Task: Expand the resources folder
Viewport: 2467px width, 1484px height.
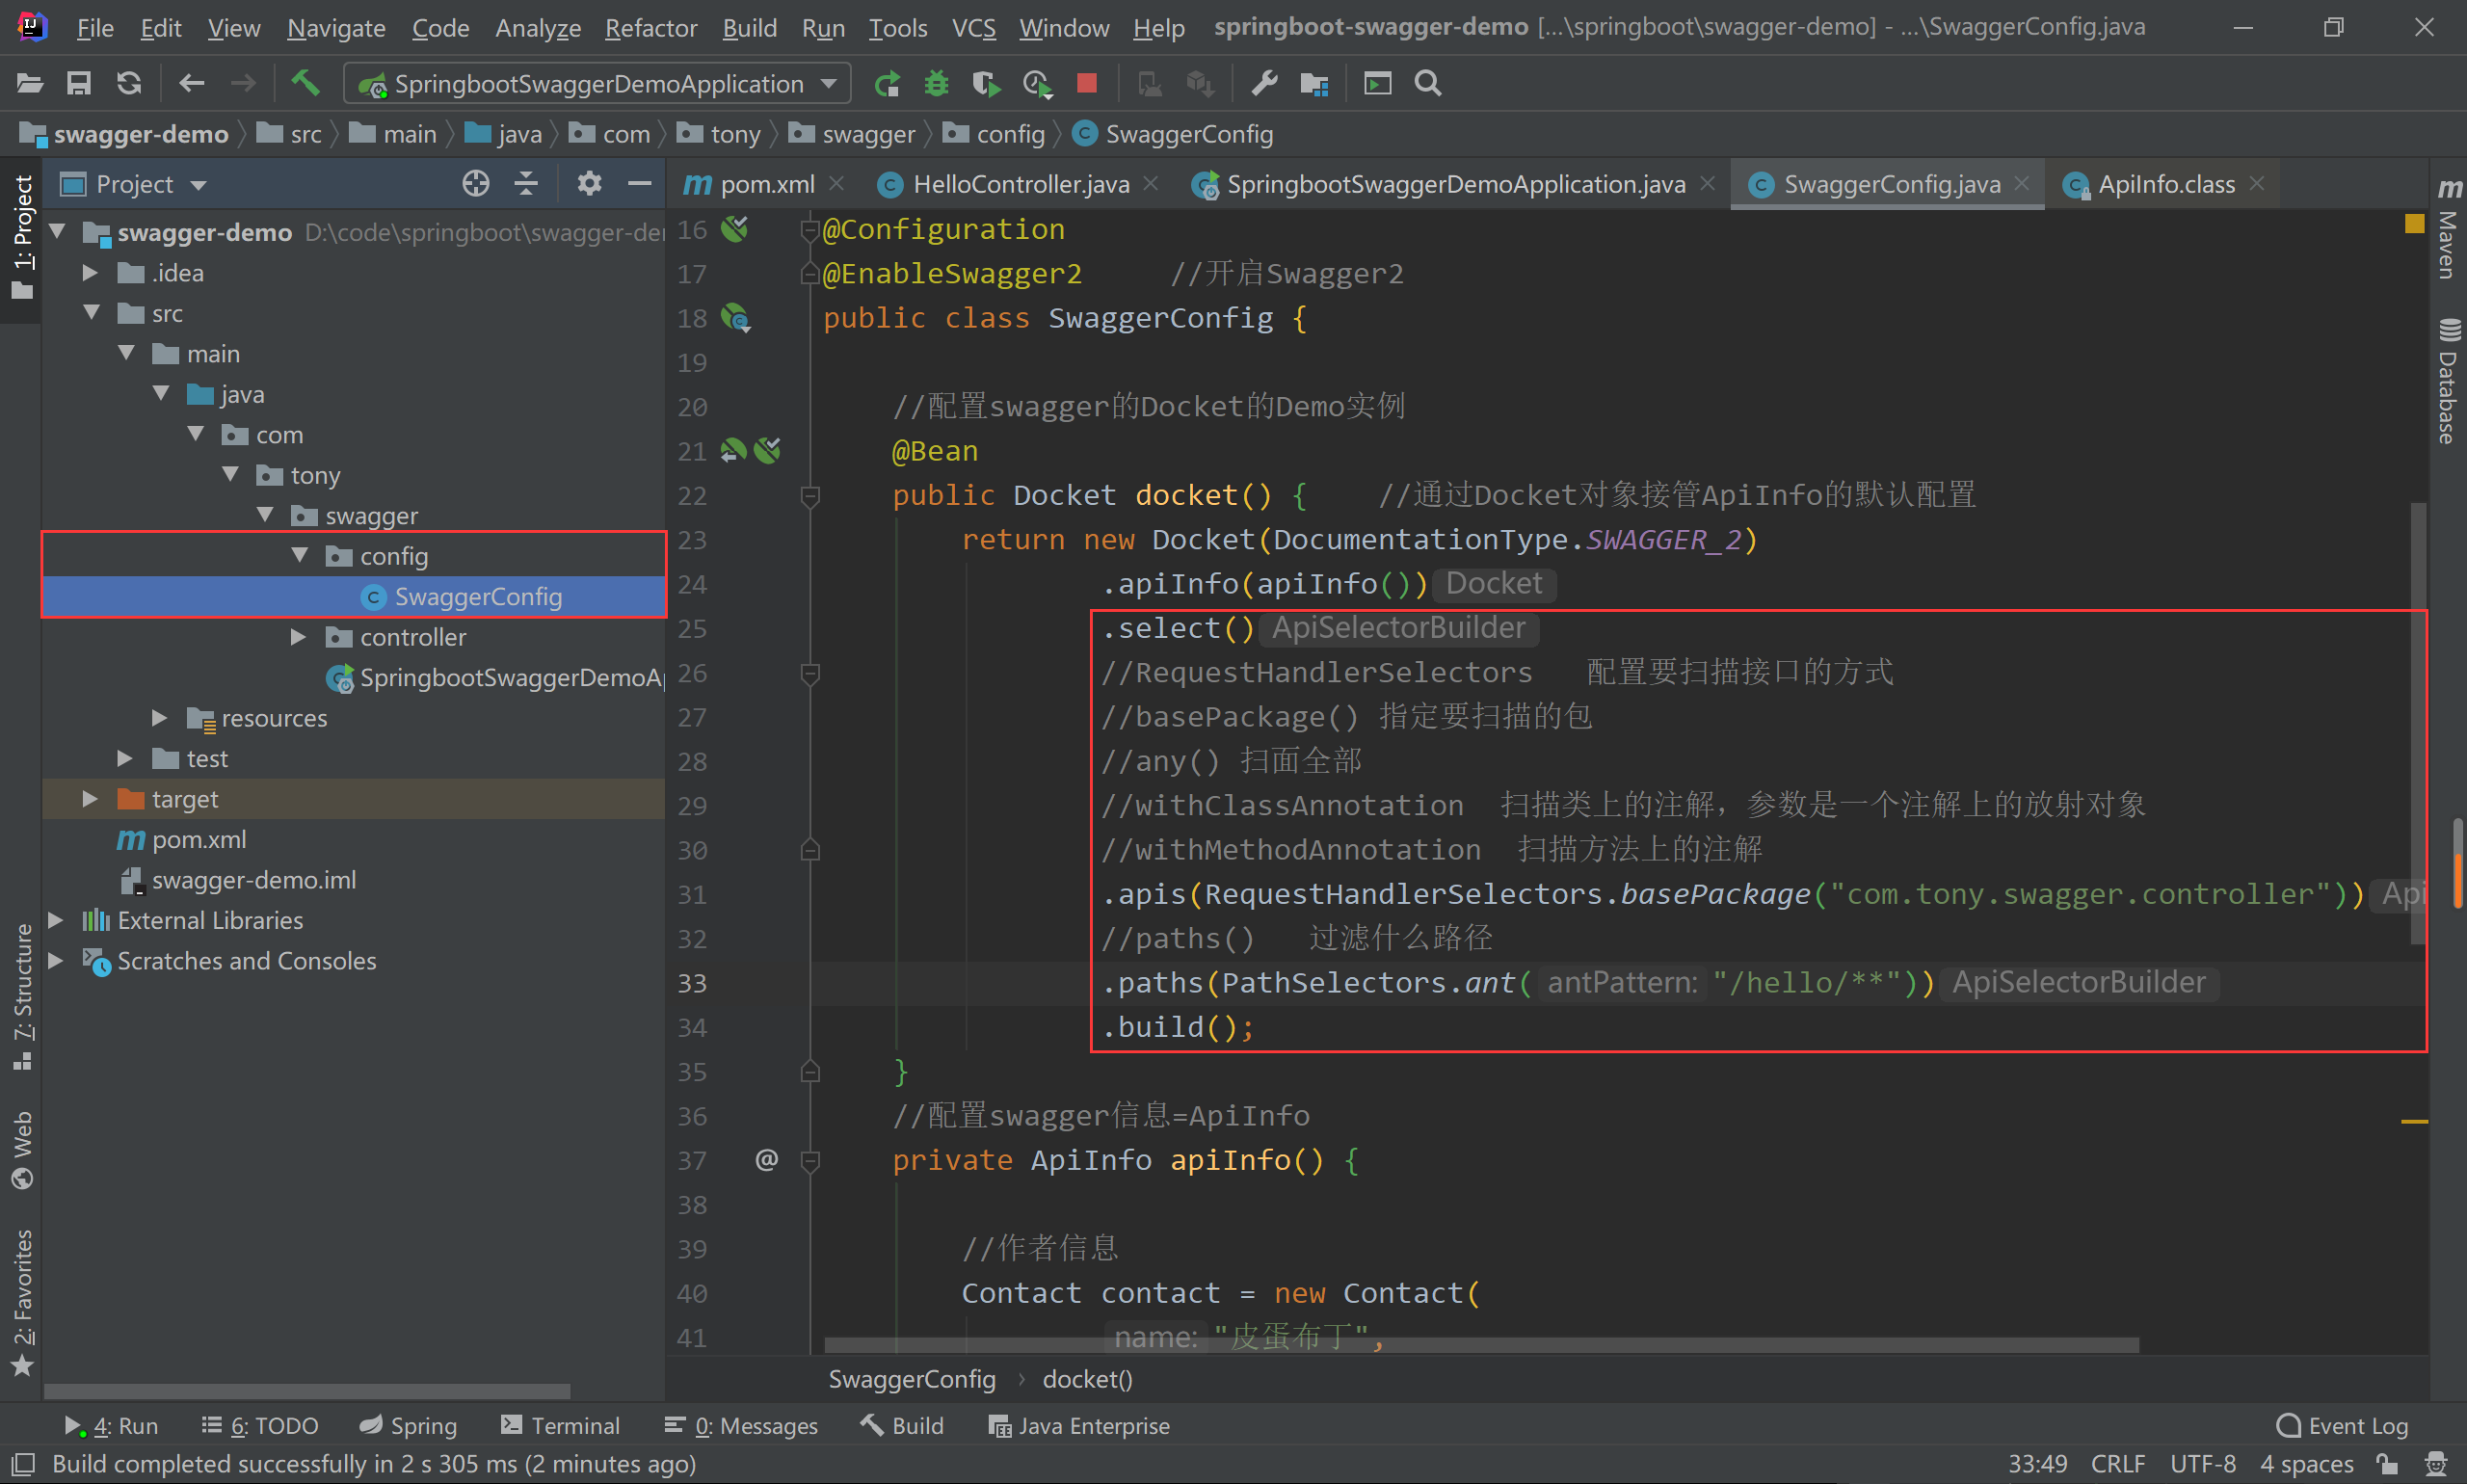Action: pos(159,718)
